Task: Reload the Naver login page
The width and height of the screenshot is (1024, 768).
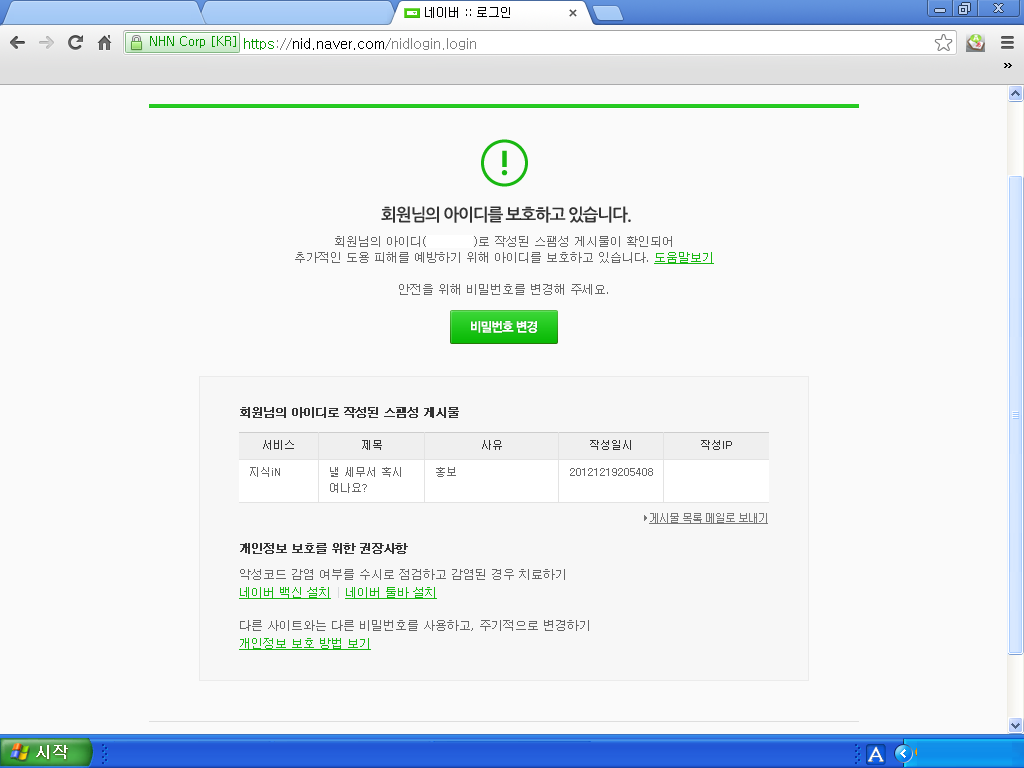Action: (75, 43)
